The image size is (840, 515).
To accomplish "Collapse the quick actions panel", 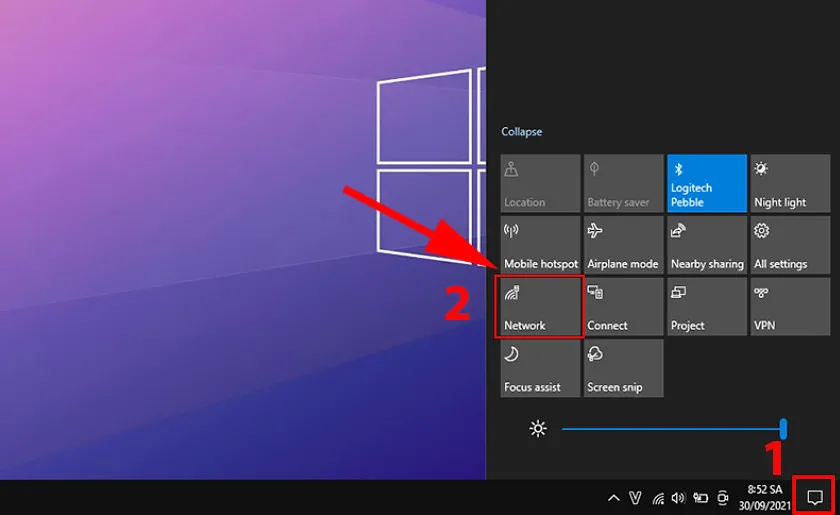I will [x=521, y=132].
